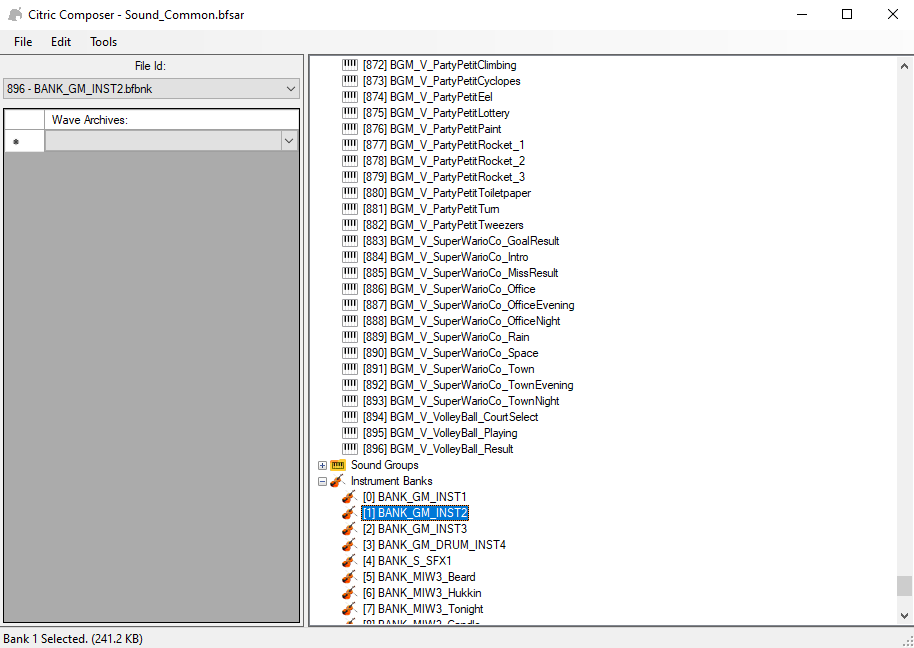
Task: Click piano icon for [874] BGM_V_PartyPetitEel
Action: point(350,97)
